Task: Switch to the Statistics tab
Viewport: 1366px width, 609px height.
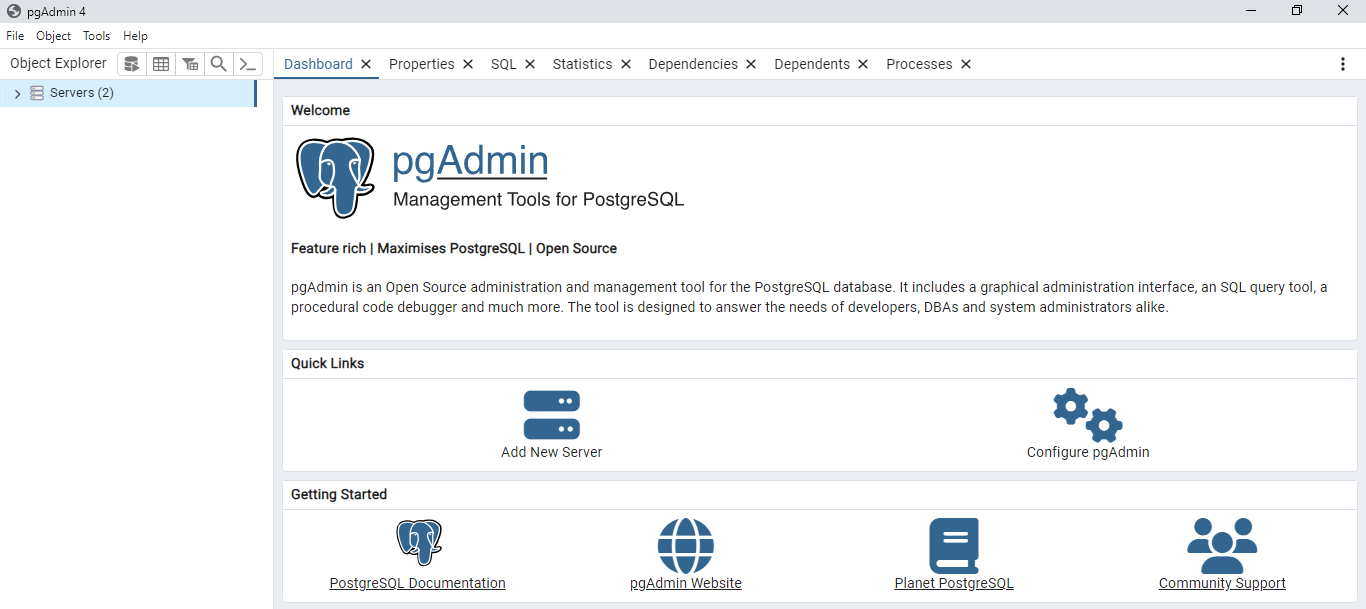Action: 582,64
